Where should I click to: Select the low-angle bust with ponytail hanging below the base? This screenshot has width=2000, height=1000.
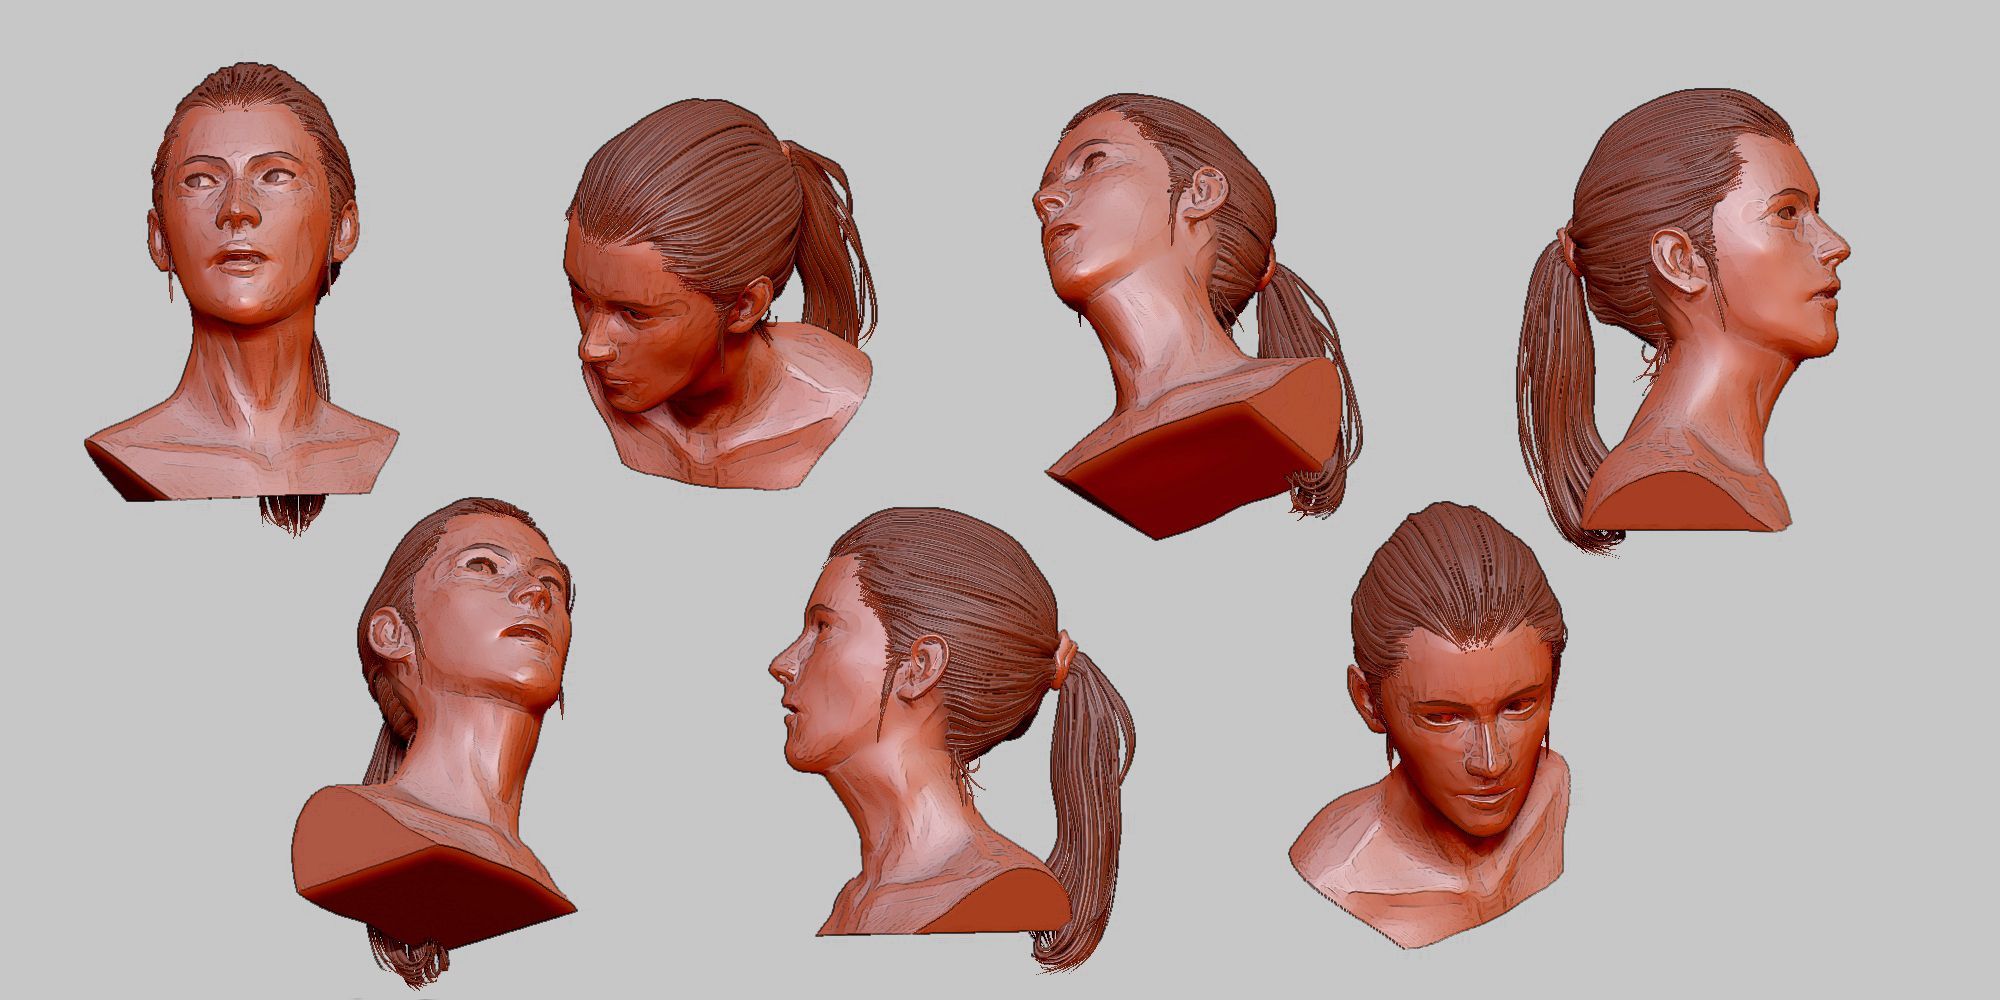tap(434, 742)
